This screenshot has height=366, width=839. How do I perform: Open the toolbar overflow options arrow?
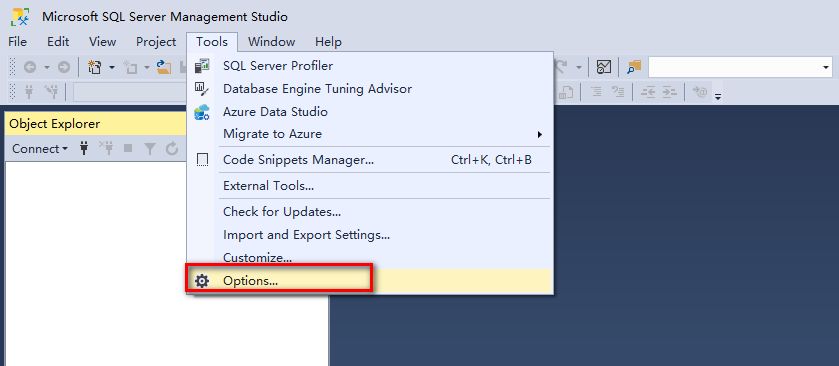point(718,97)
